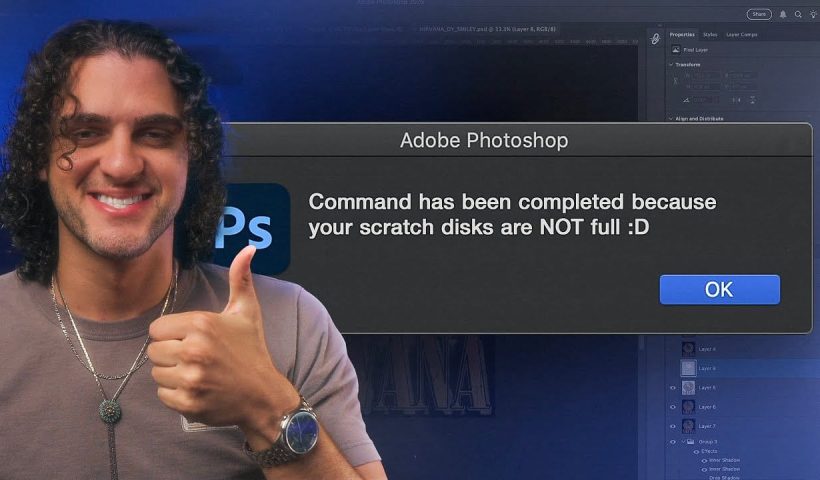
Task: Click the search magnifier icon
Action: click(798, 15)
